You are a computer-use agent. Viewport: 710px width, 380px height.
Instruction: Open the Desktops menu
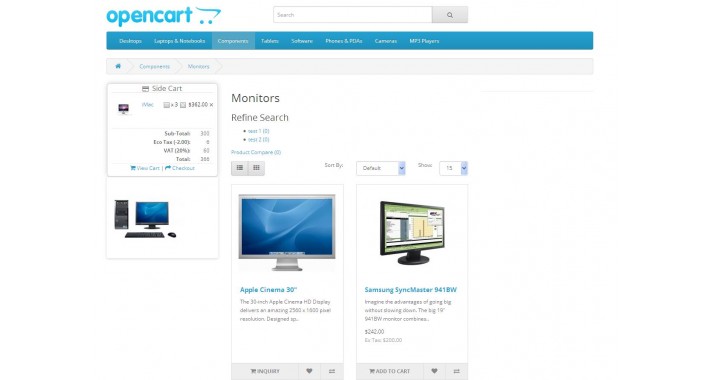pos(130,41)
